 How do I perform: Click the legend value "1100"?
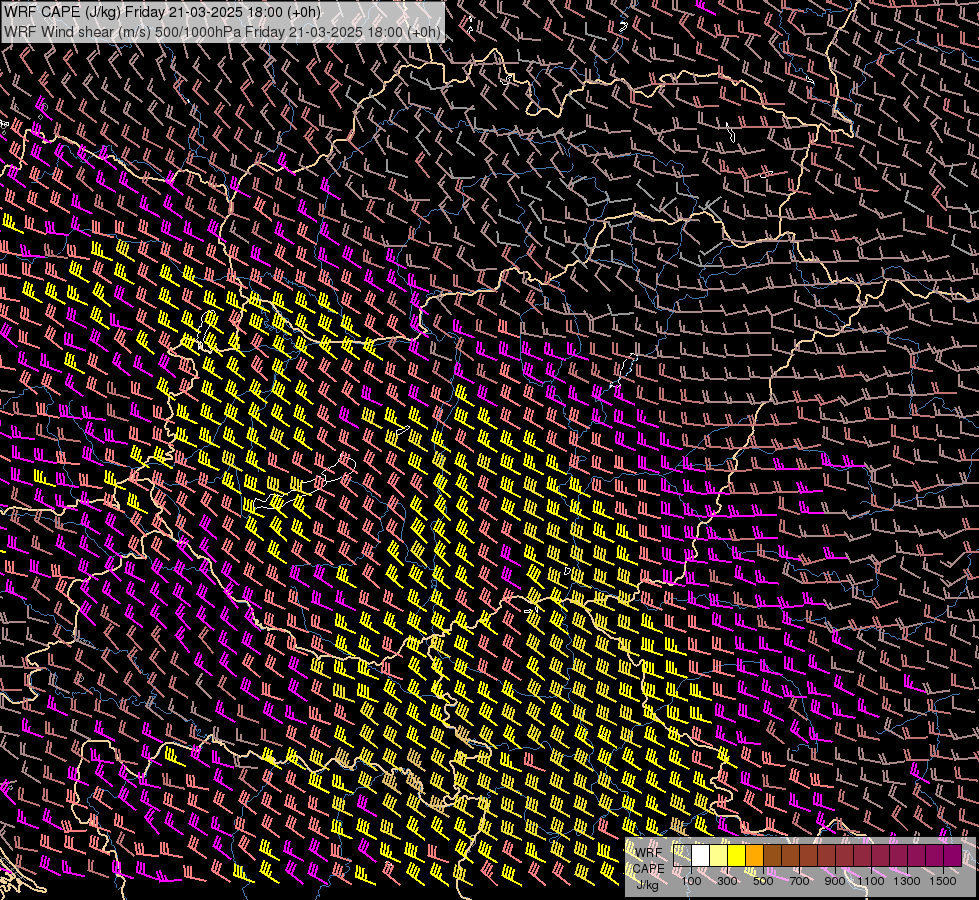click(870, 881)
